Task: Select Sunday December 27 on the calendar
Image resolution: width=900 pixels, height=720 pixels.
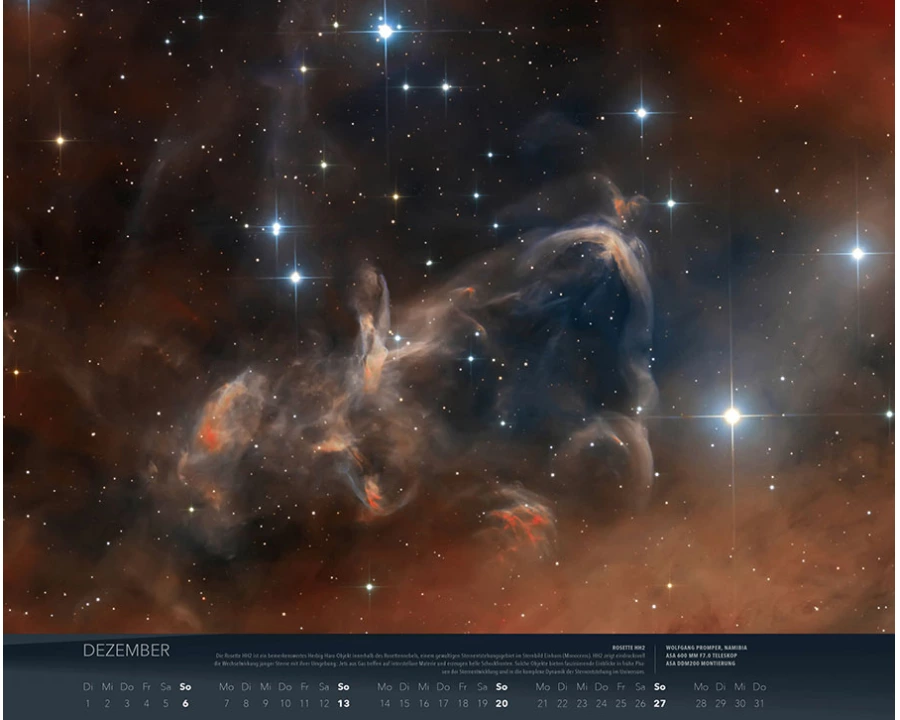Action: (x=659, y=703)
